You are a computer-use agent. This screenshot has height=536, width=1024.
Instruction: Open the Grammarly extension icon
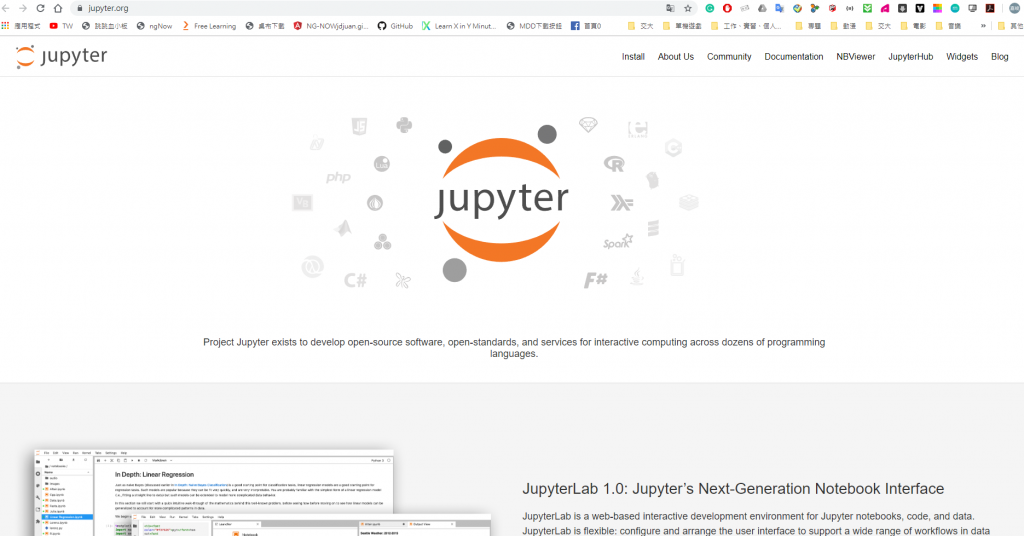tap(710, 8)
